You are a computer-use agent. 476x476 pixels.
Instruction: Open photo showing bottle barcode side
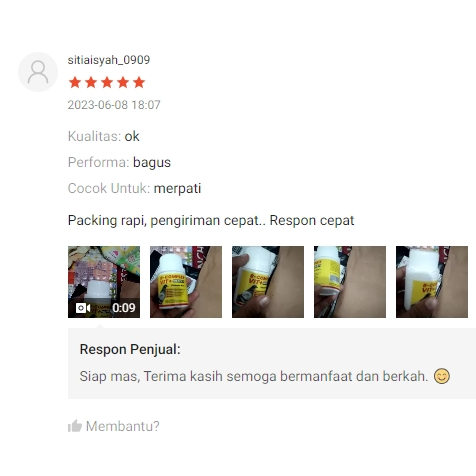click(350, 282)
